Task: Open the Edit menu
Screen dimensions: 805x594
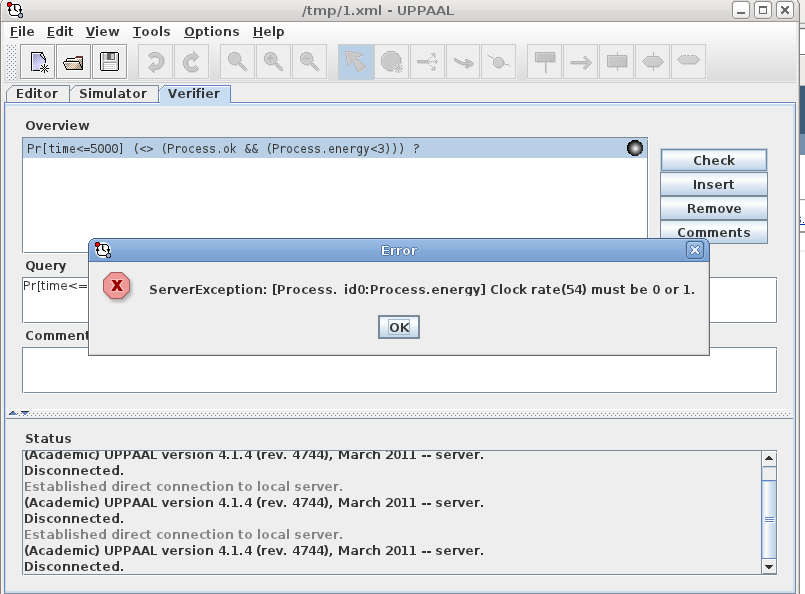Action: [x=60, y=32]
